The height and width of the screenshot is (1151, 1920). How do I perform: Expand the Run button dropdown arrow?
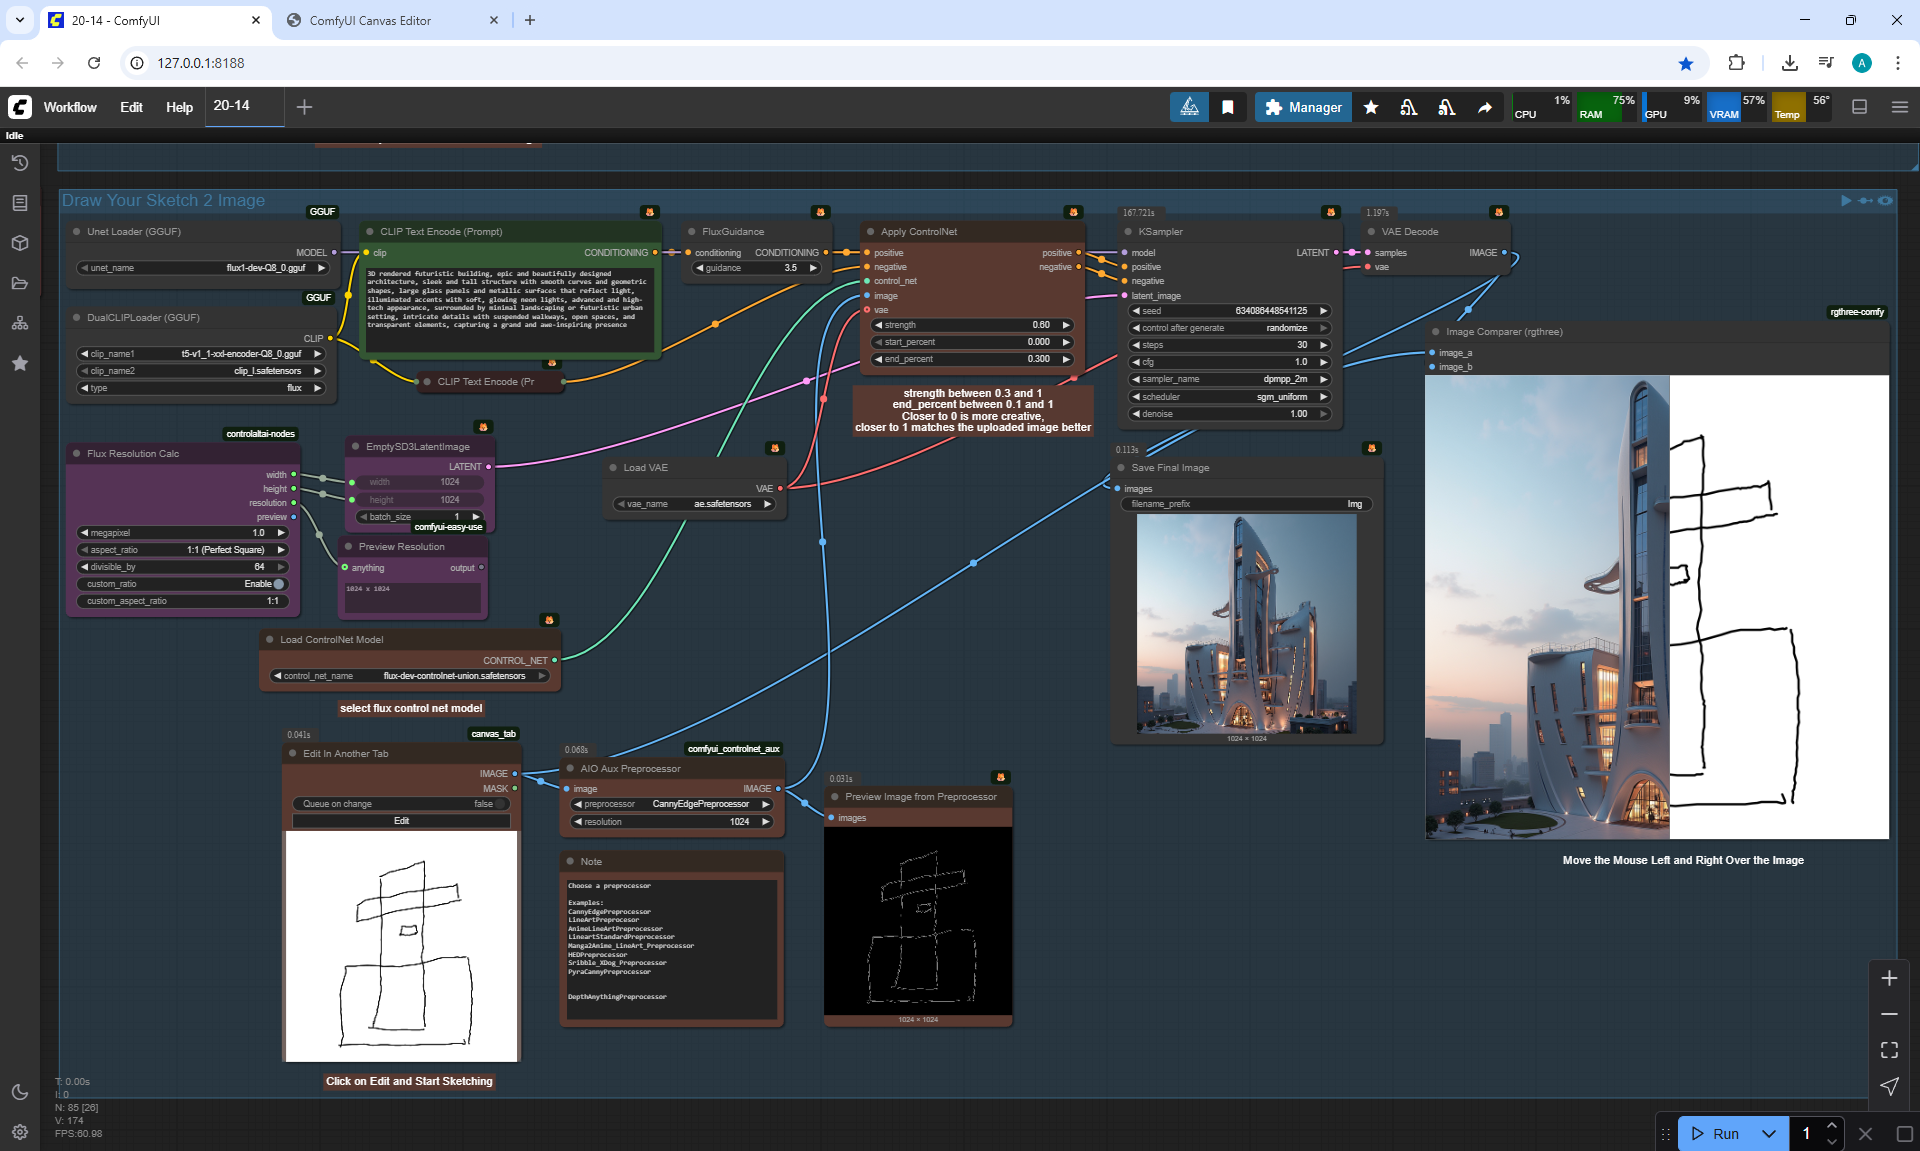tap(1768, 1133)
